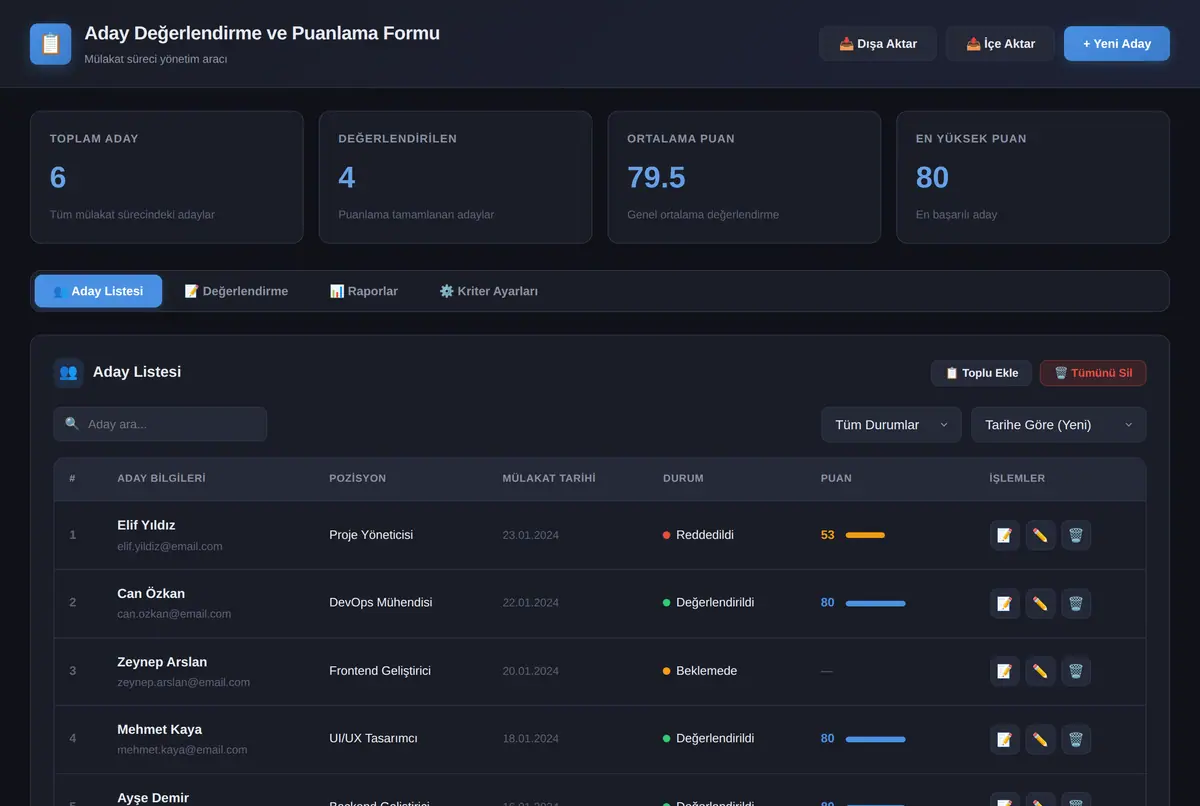Click the Değerlendirildi status for Can Özkan
Image resolution: width=1200 pixels, height=806 pixels.
click(x=708, y=603)
